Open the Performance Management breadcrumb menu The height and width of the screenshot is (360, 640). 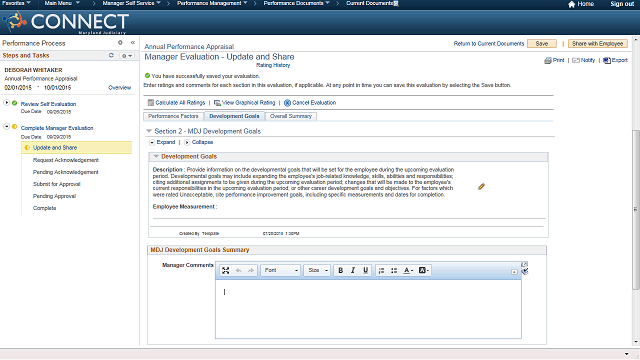coord(212,3)
